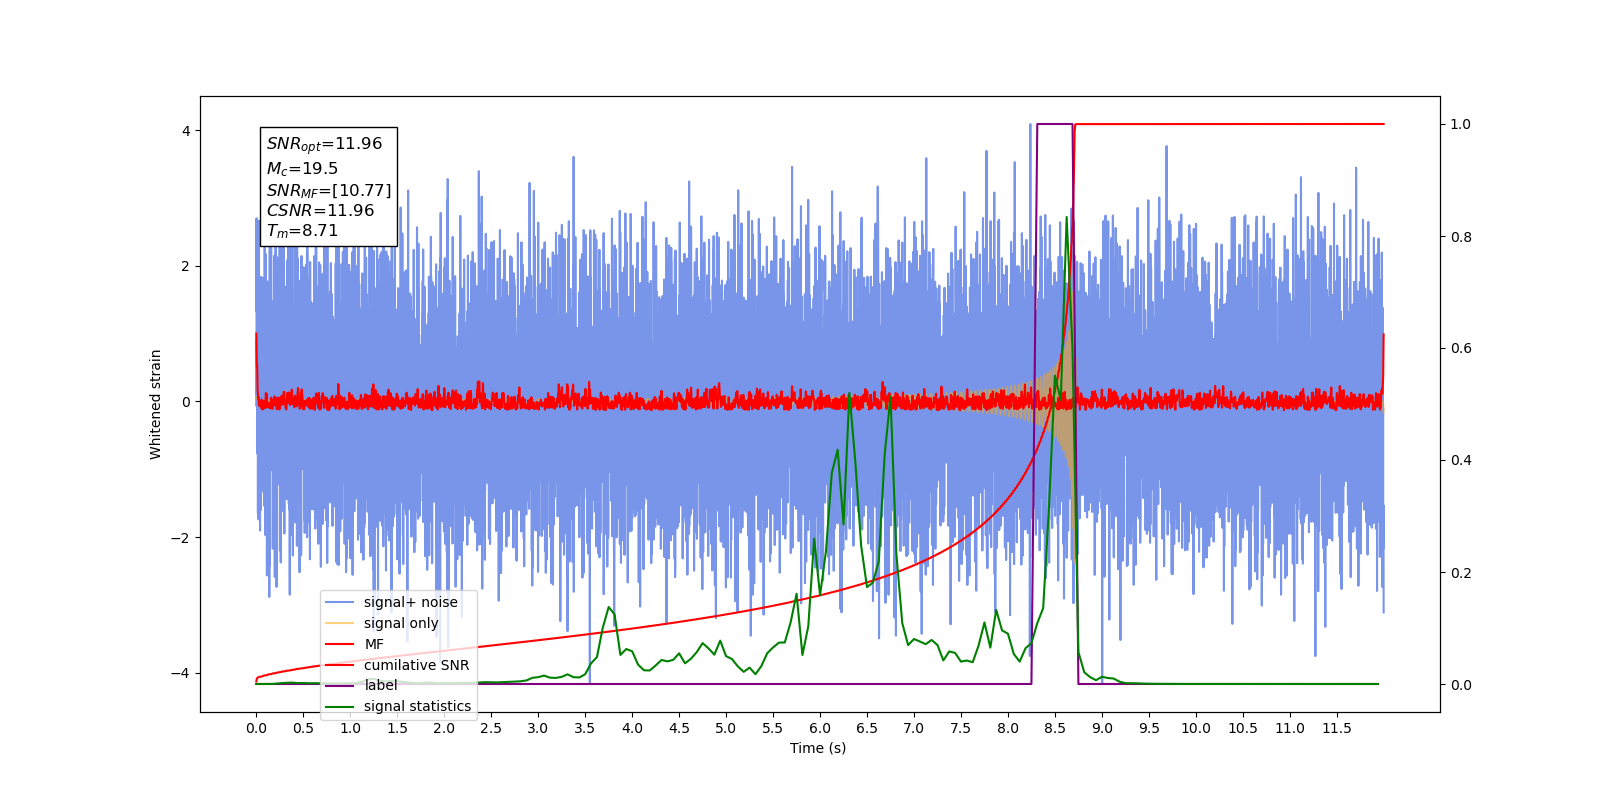Click the x-axis tick label 3.5
The height and width of the screenshot is (800, 1600).
tap(585, 728)
